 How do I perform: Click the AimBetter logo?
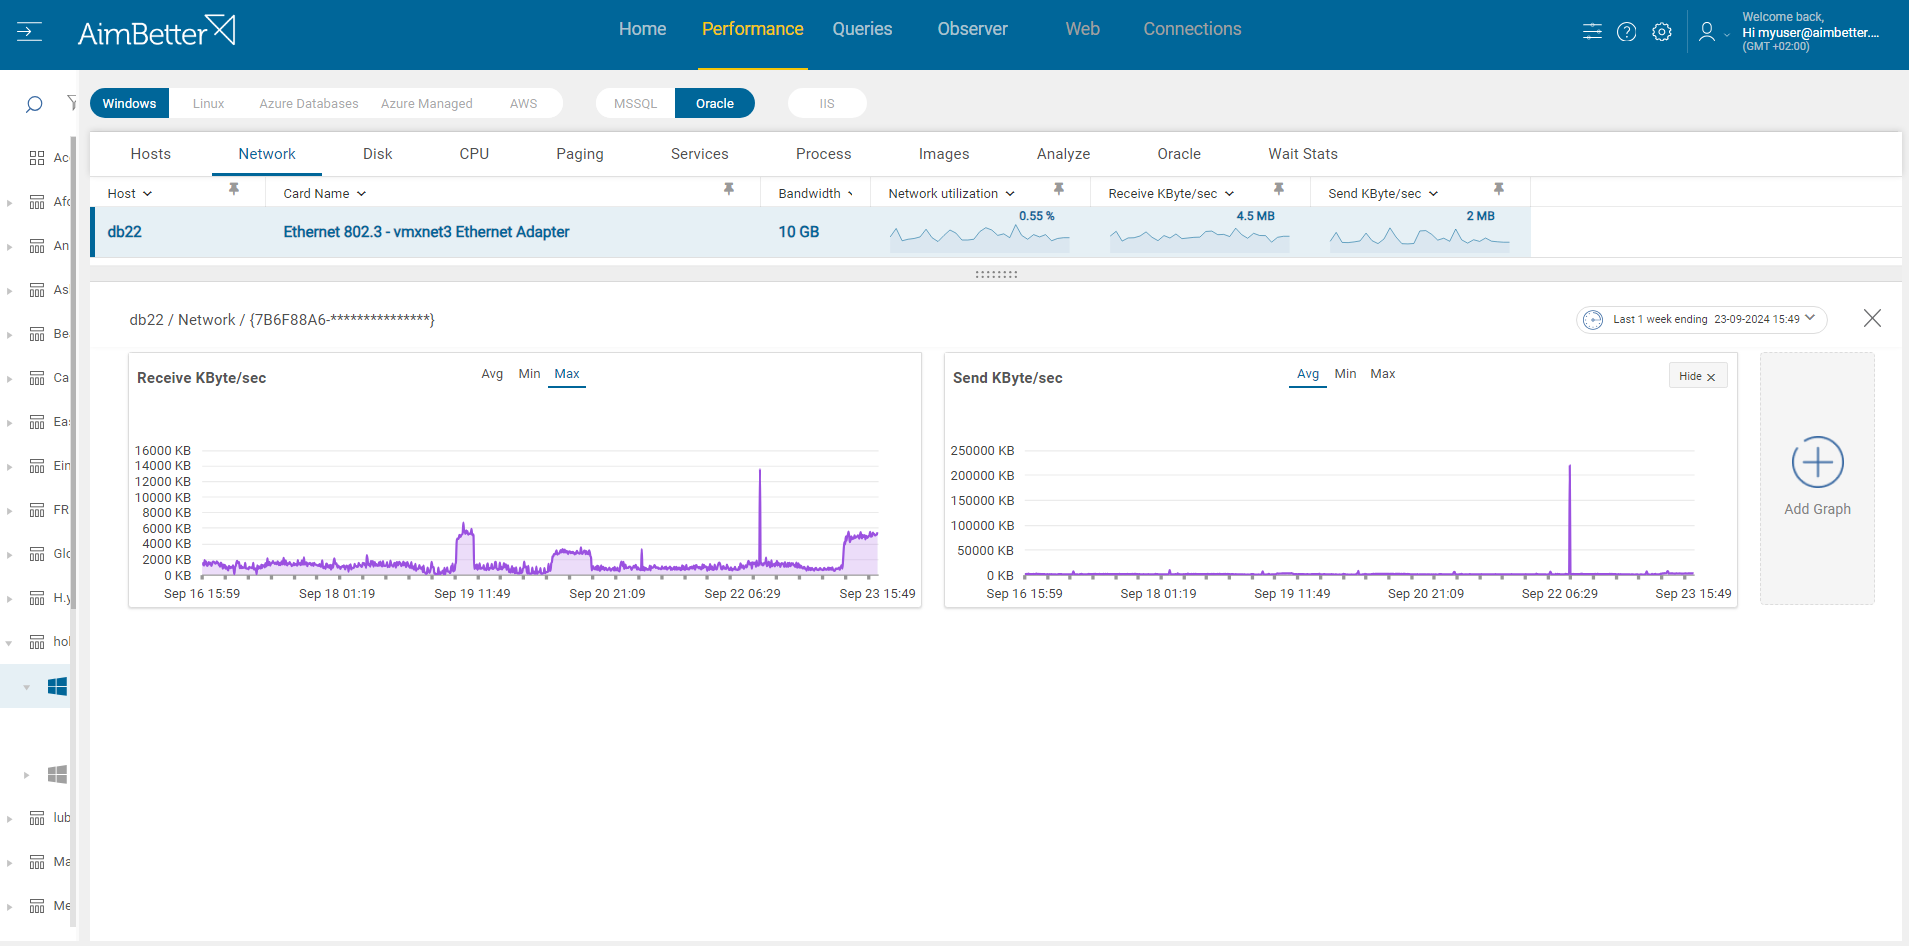(x=157, y=32)
